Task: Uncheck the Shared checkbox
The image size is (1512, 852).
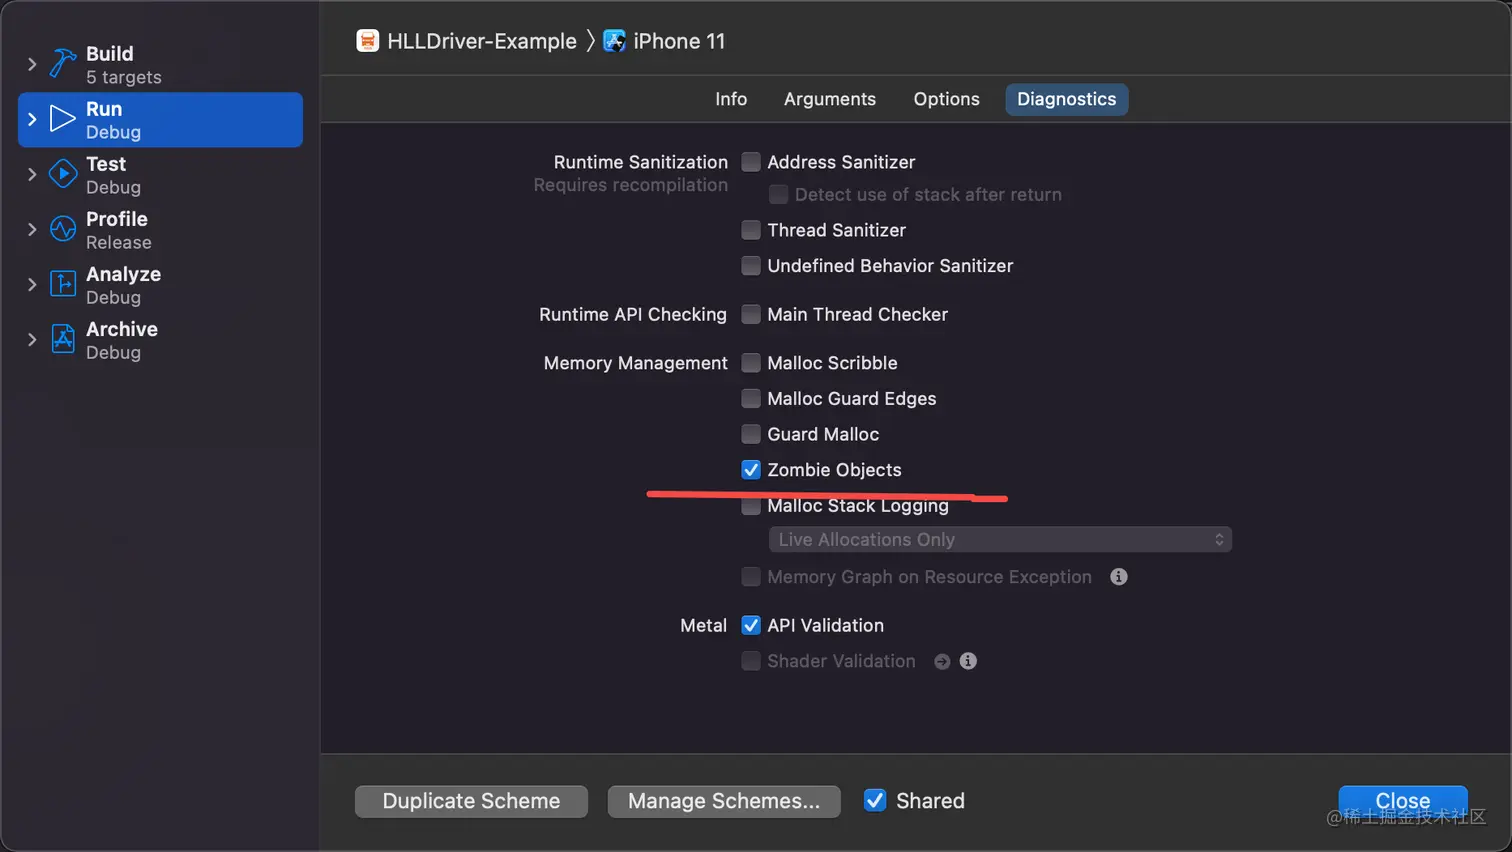Action: tap(875, 800)
